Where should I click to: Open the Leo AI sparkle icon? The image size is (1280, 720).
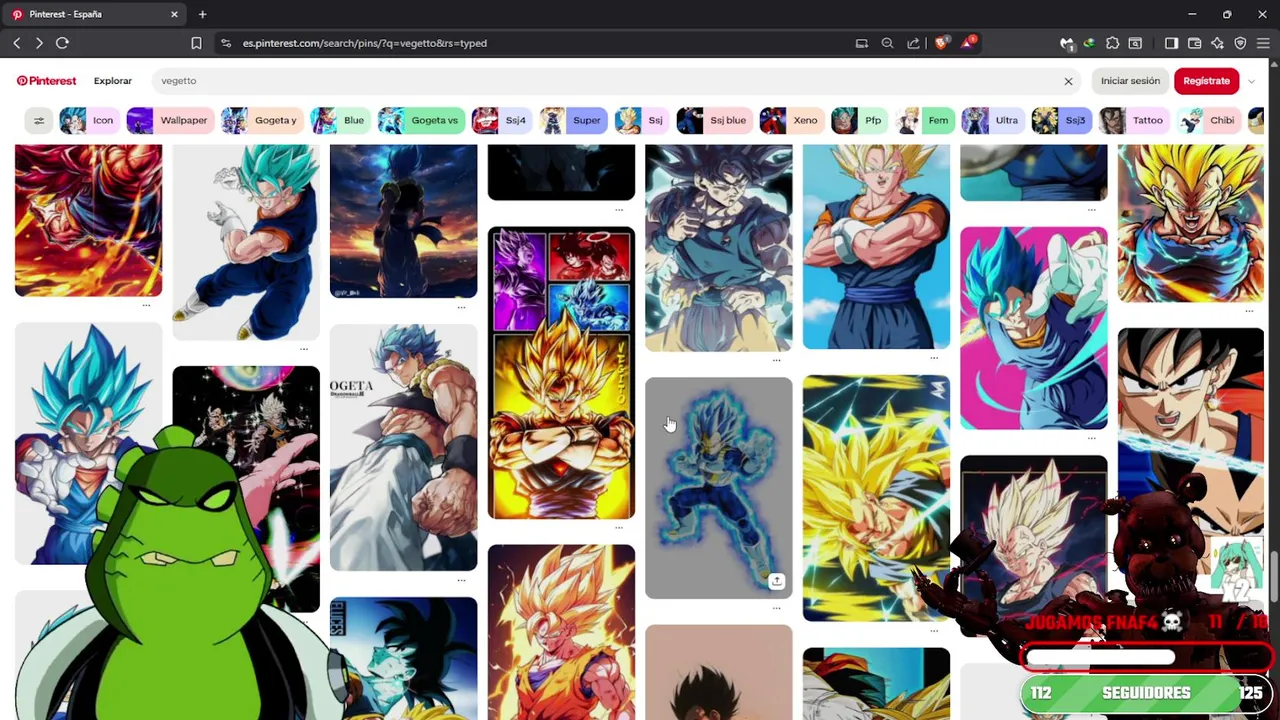coord(1217,43)
